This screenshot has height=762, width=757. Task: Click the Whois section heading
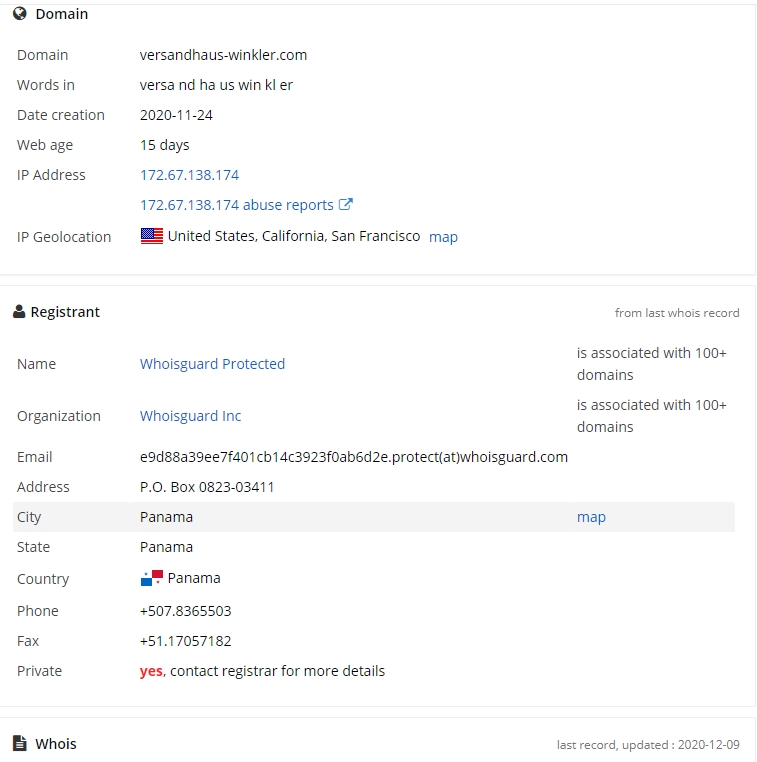point(56,744)
